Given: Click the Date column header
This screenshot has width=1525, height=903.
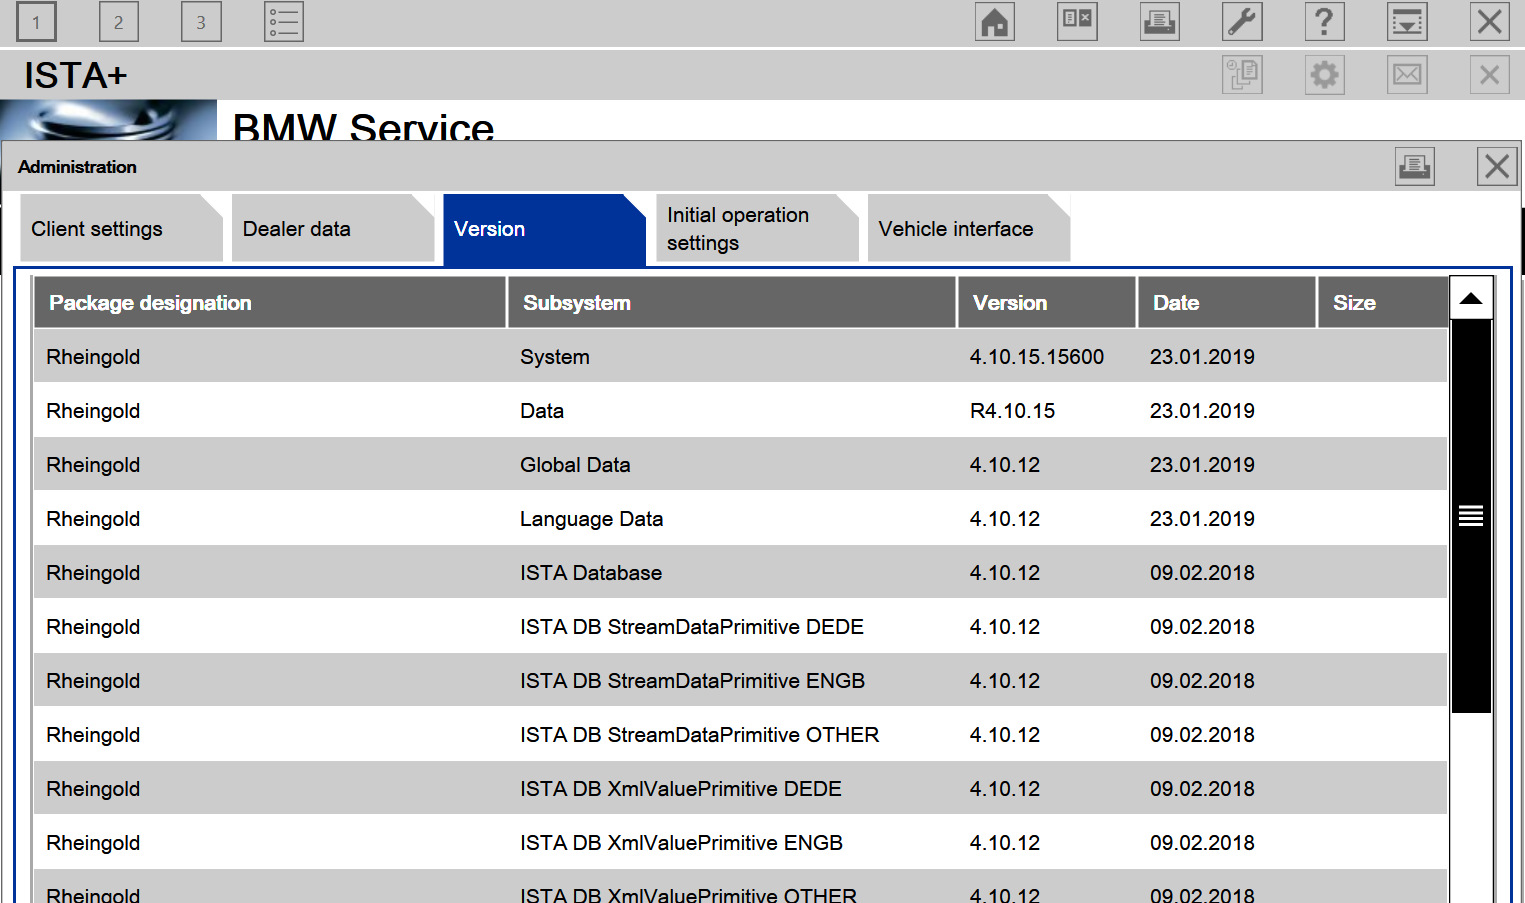Looking at the screenshot, I should click(x=1227, y=303).
